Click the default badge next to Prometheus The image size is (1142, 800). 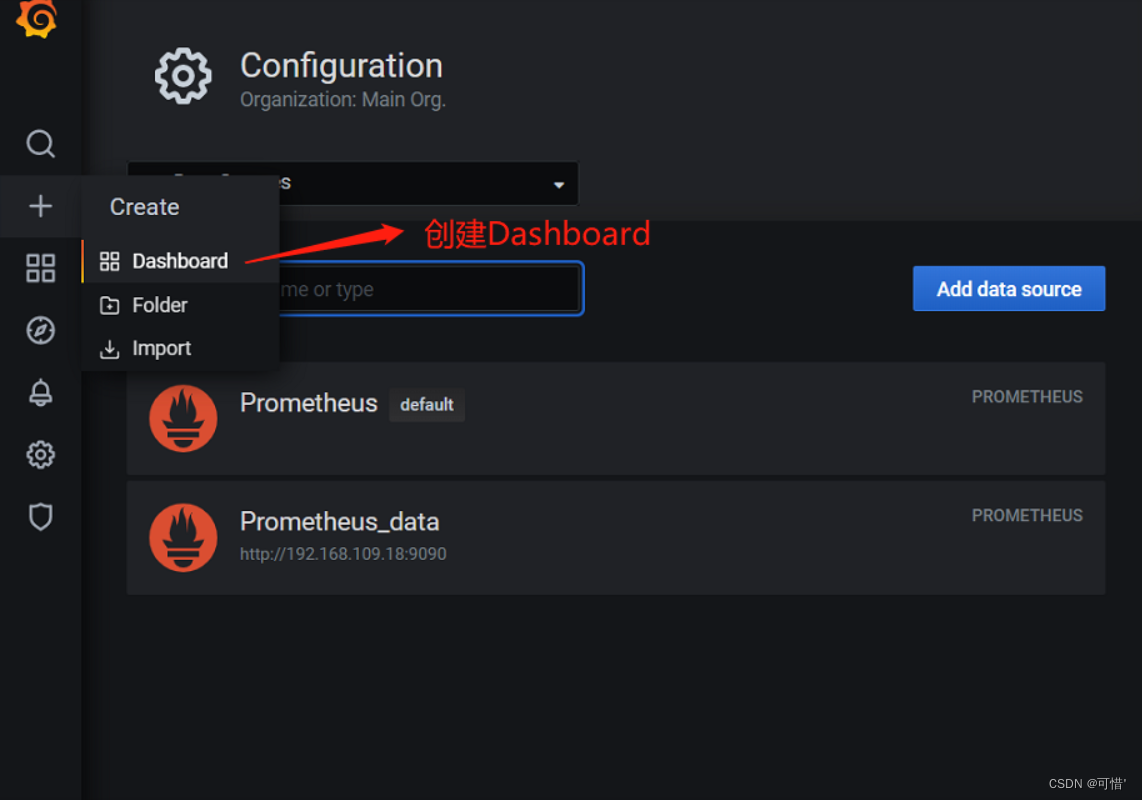point(427,404)
